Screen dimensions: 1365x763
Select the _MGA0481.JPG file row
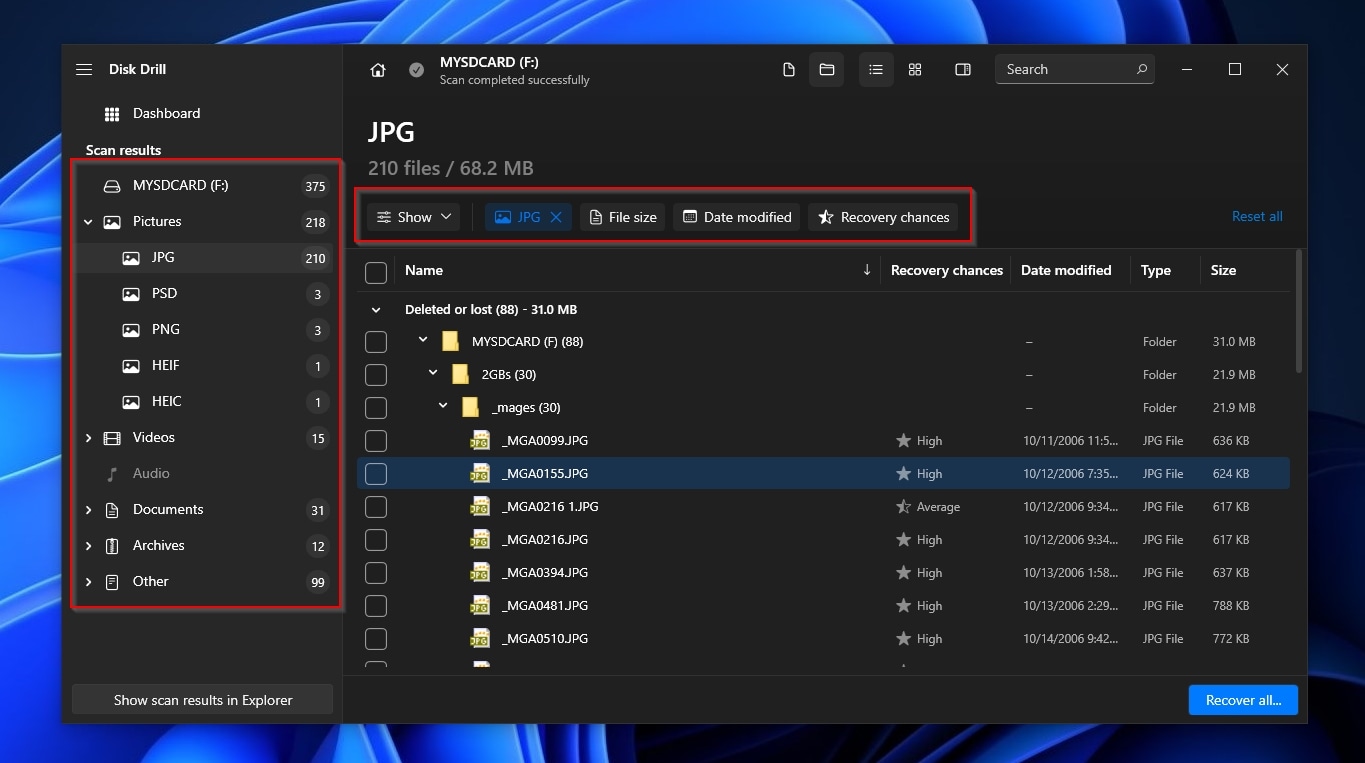pyautogui.click(x=823, y=606)
